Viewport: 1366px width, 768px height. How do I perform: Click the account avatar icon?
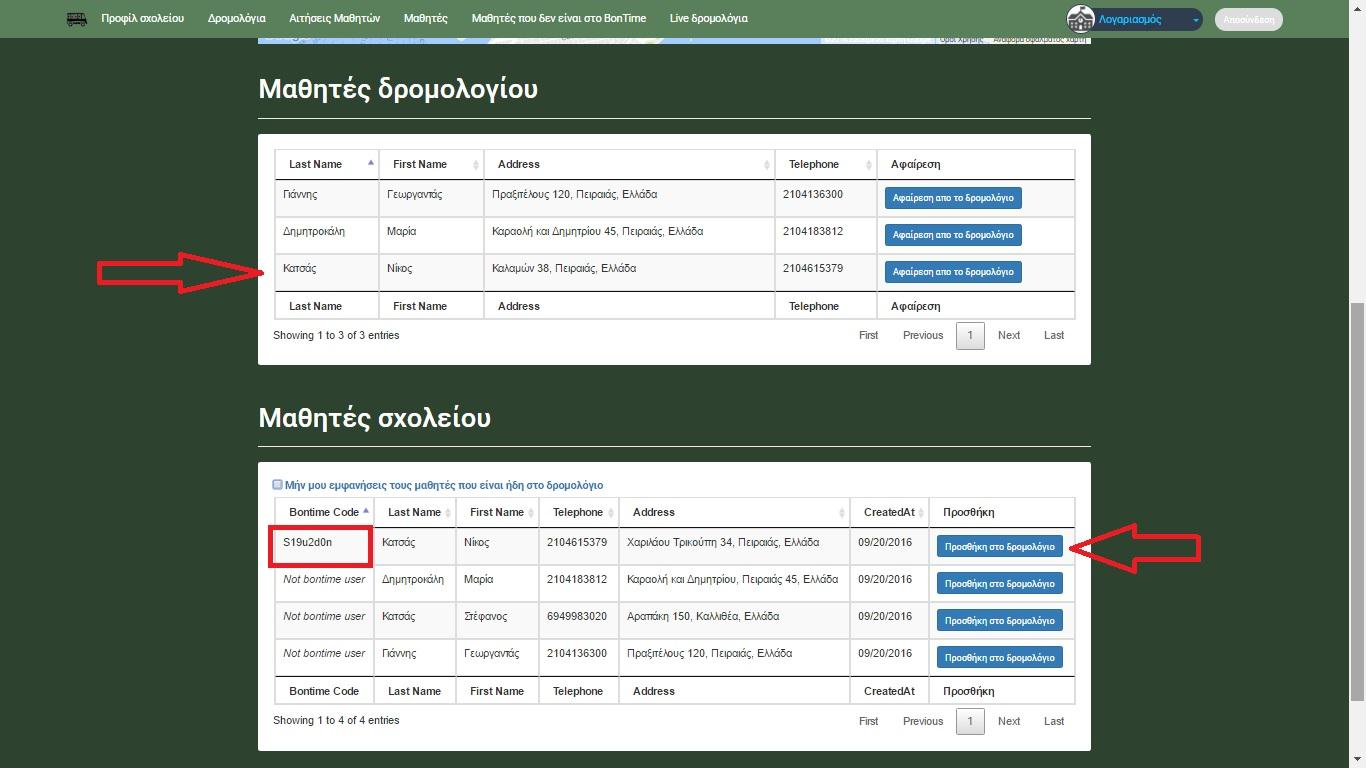click(1080, 19)
